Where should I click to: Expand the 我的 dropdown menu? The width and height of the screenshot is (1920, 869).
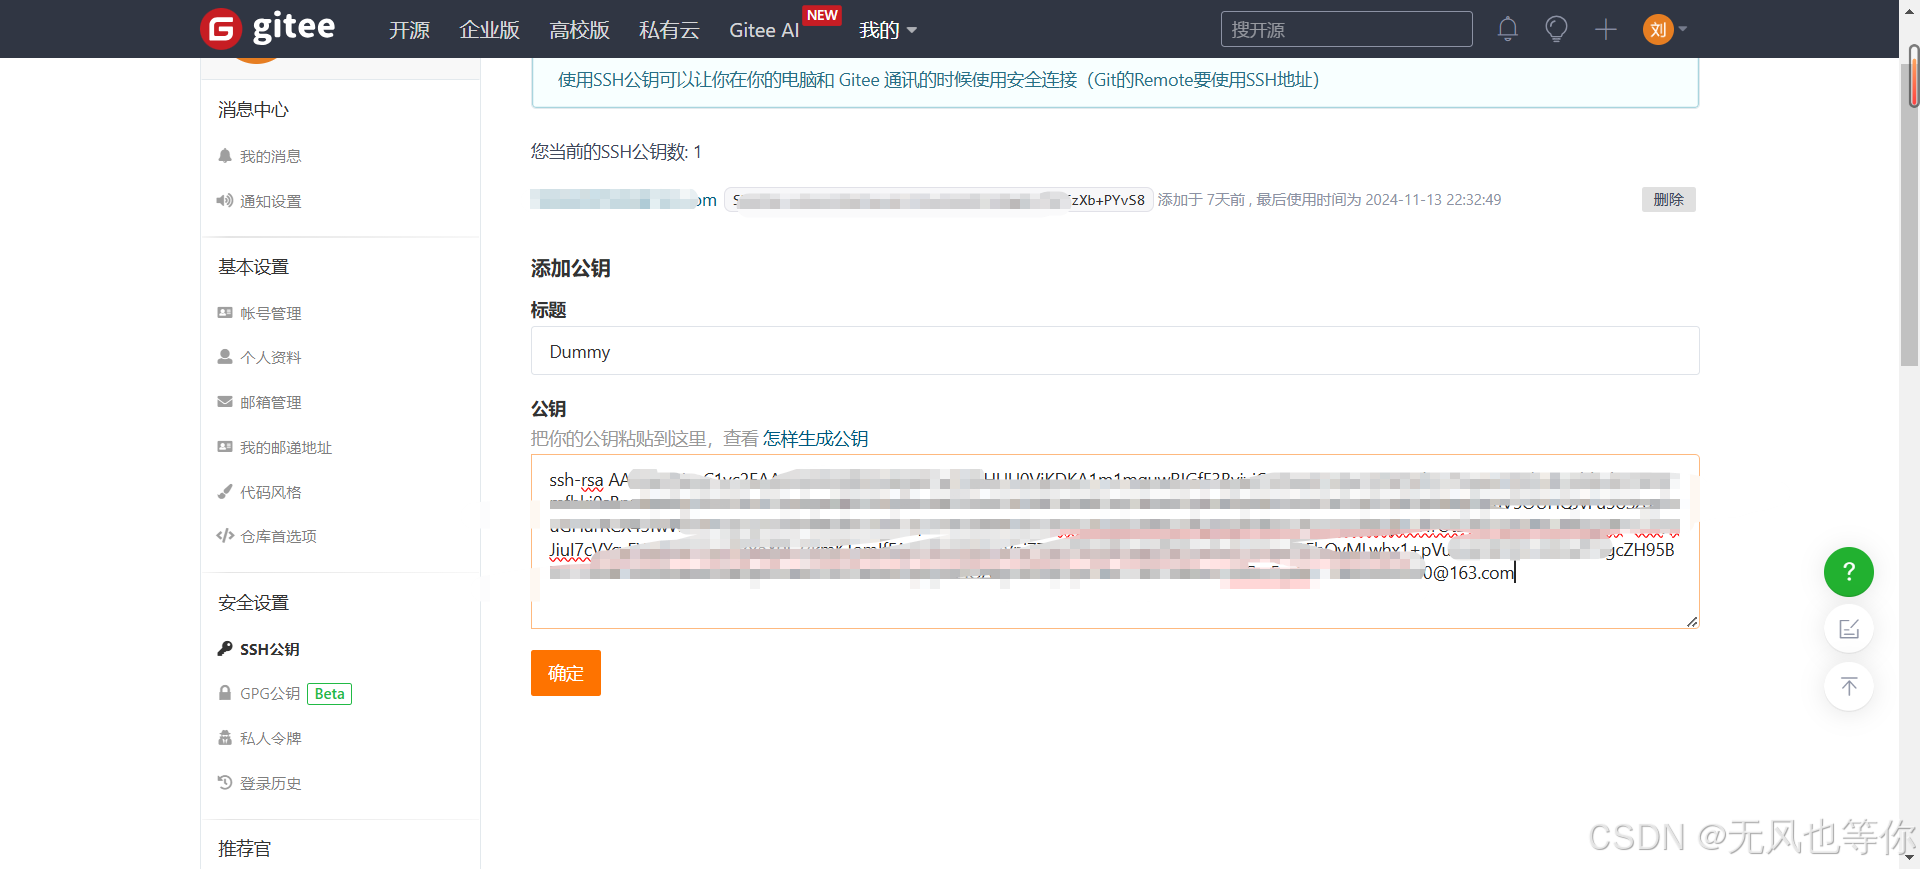(x=888, y=30)
